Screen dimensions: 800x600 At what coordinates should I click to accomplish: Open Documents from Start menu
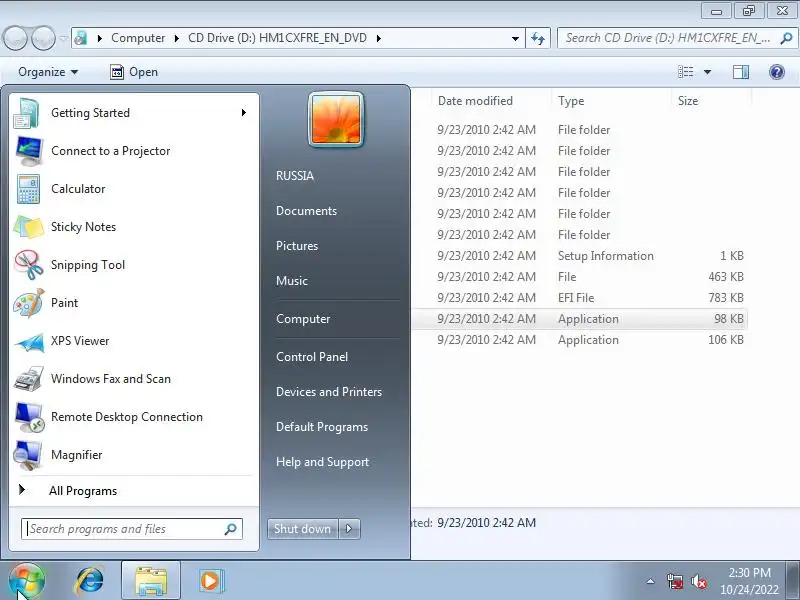307,211
